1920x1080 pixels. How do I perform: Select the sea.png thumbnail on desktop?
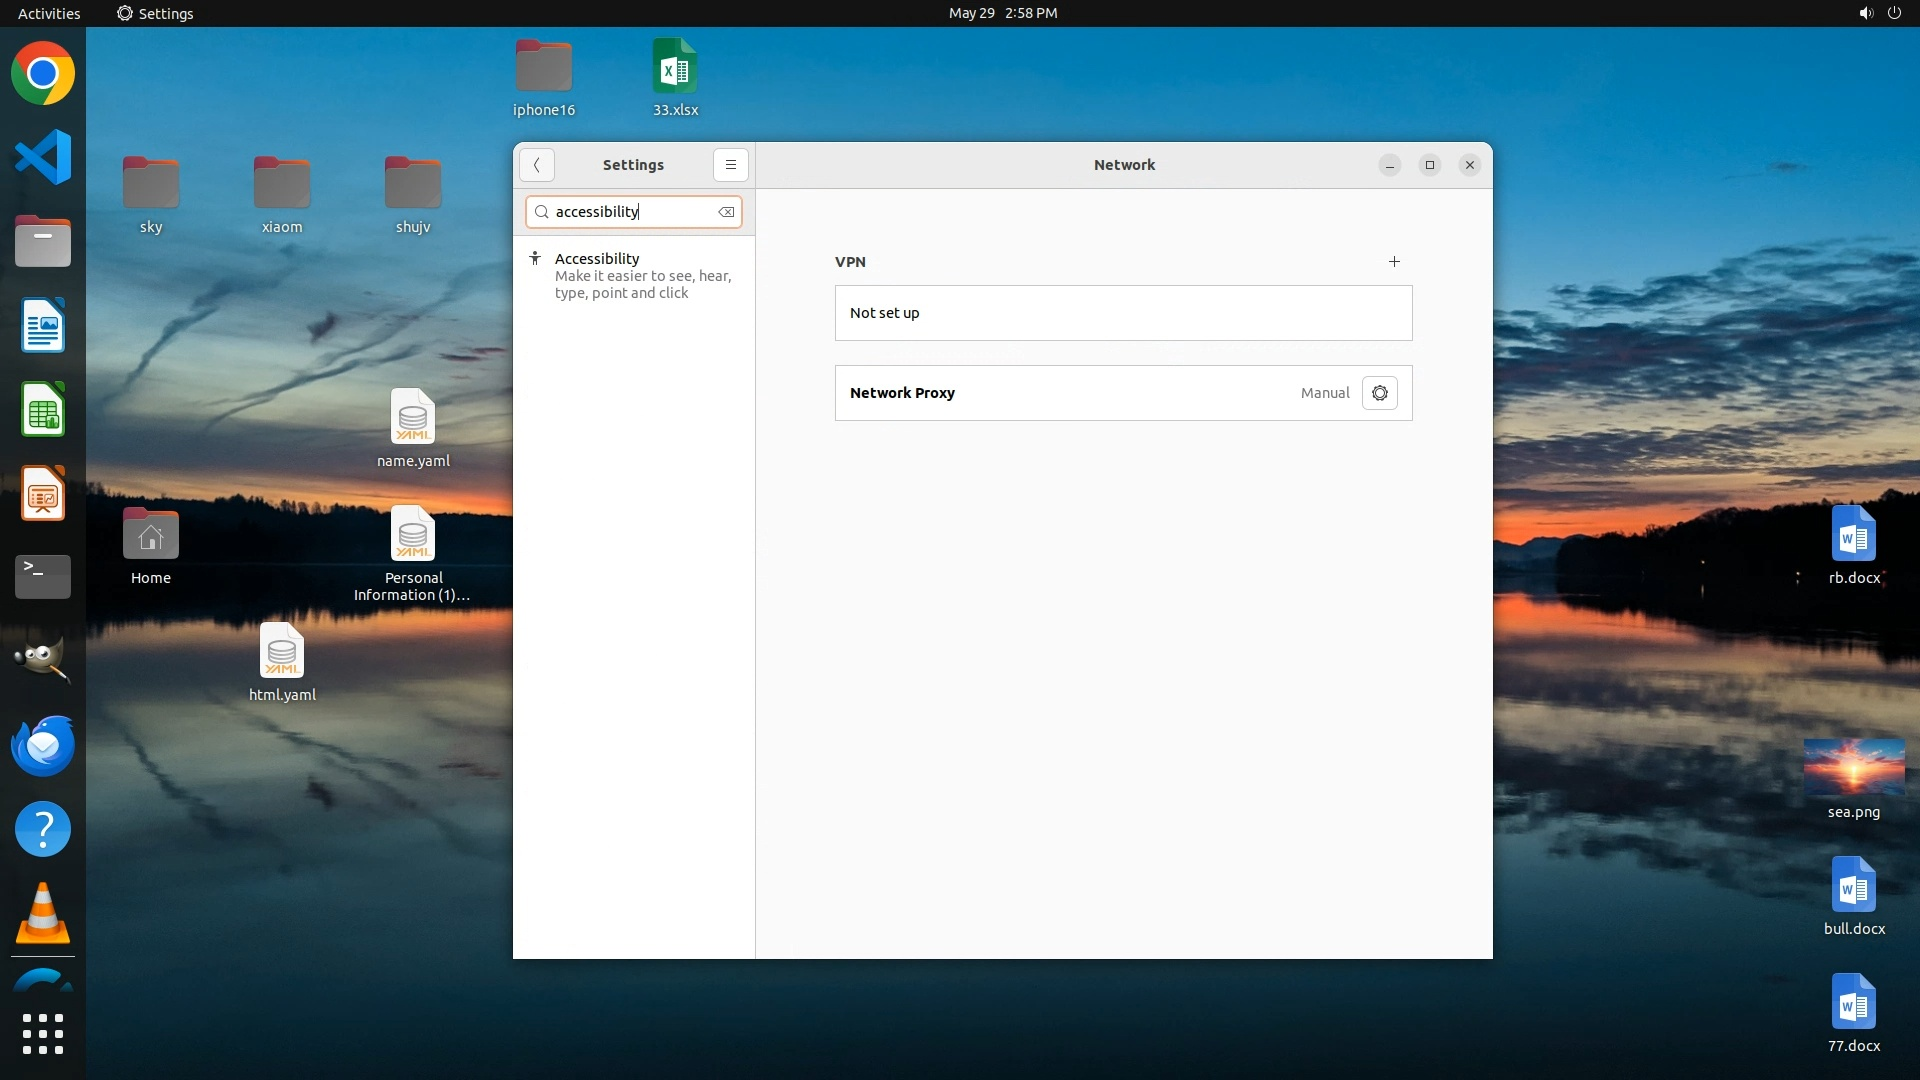click(1853, 767)
